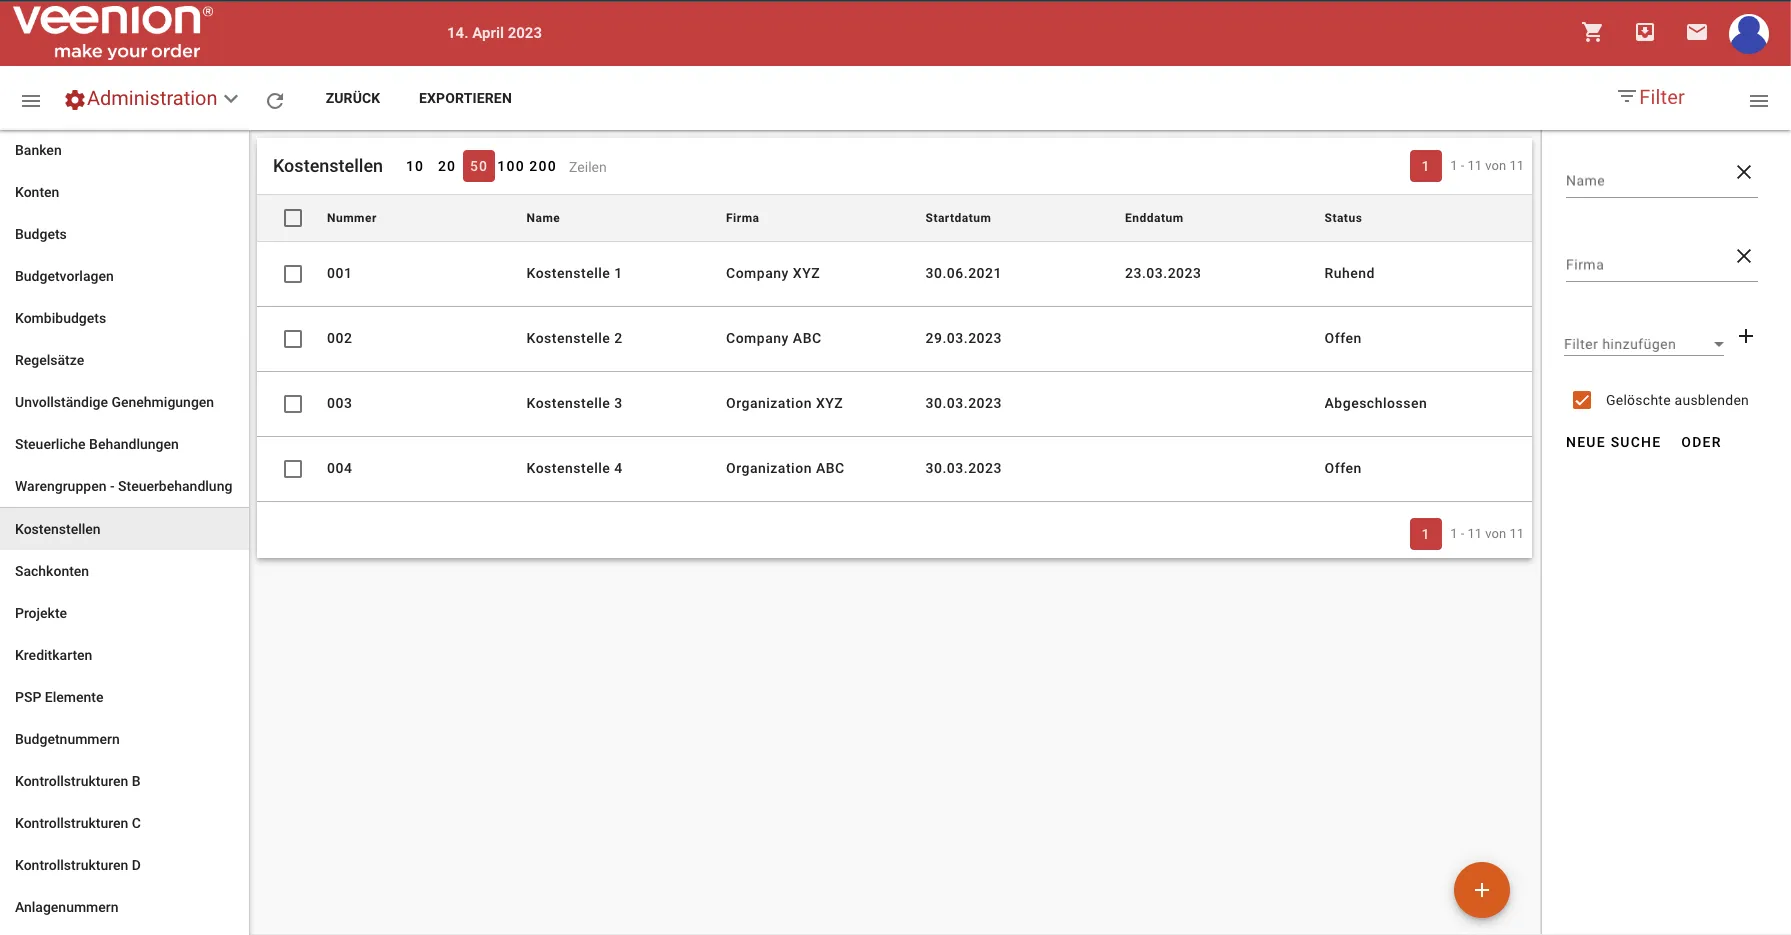1791x935 pixels.
Task: Uncheck Gelöschte ausblenden checkbox
Action: (x=1582, y=400)
